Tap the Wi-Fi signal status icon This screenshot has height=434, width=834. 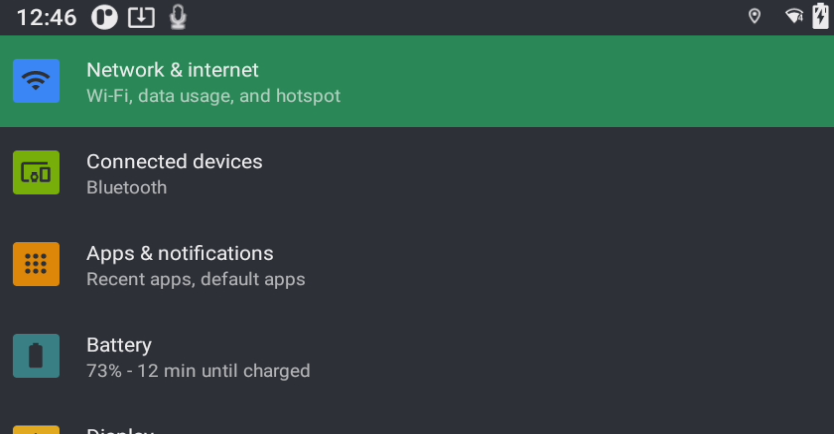click(794, 16)
